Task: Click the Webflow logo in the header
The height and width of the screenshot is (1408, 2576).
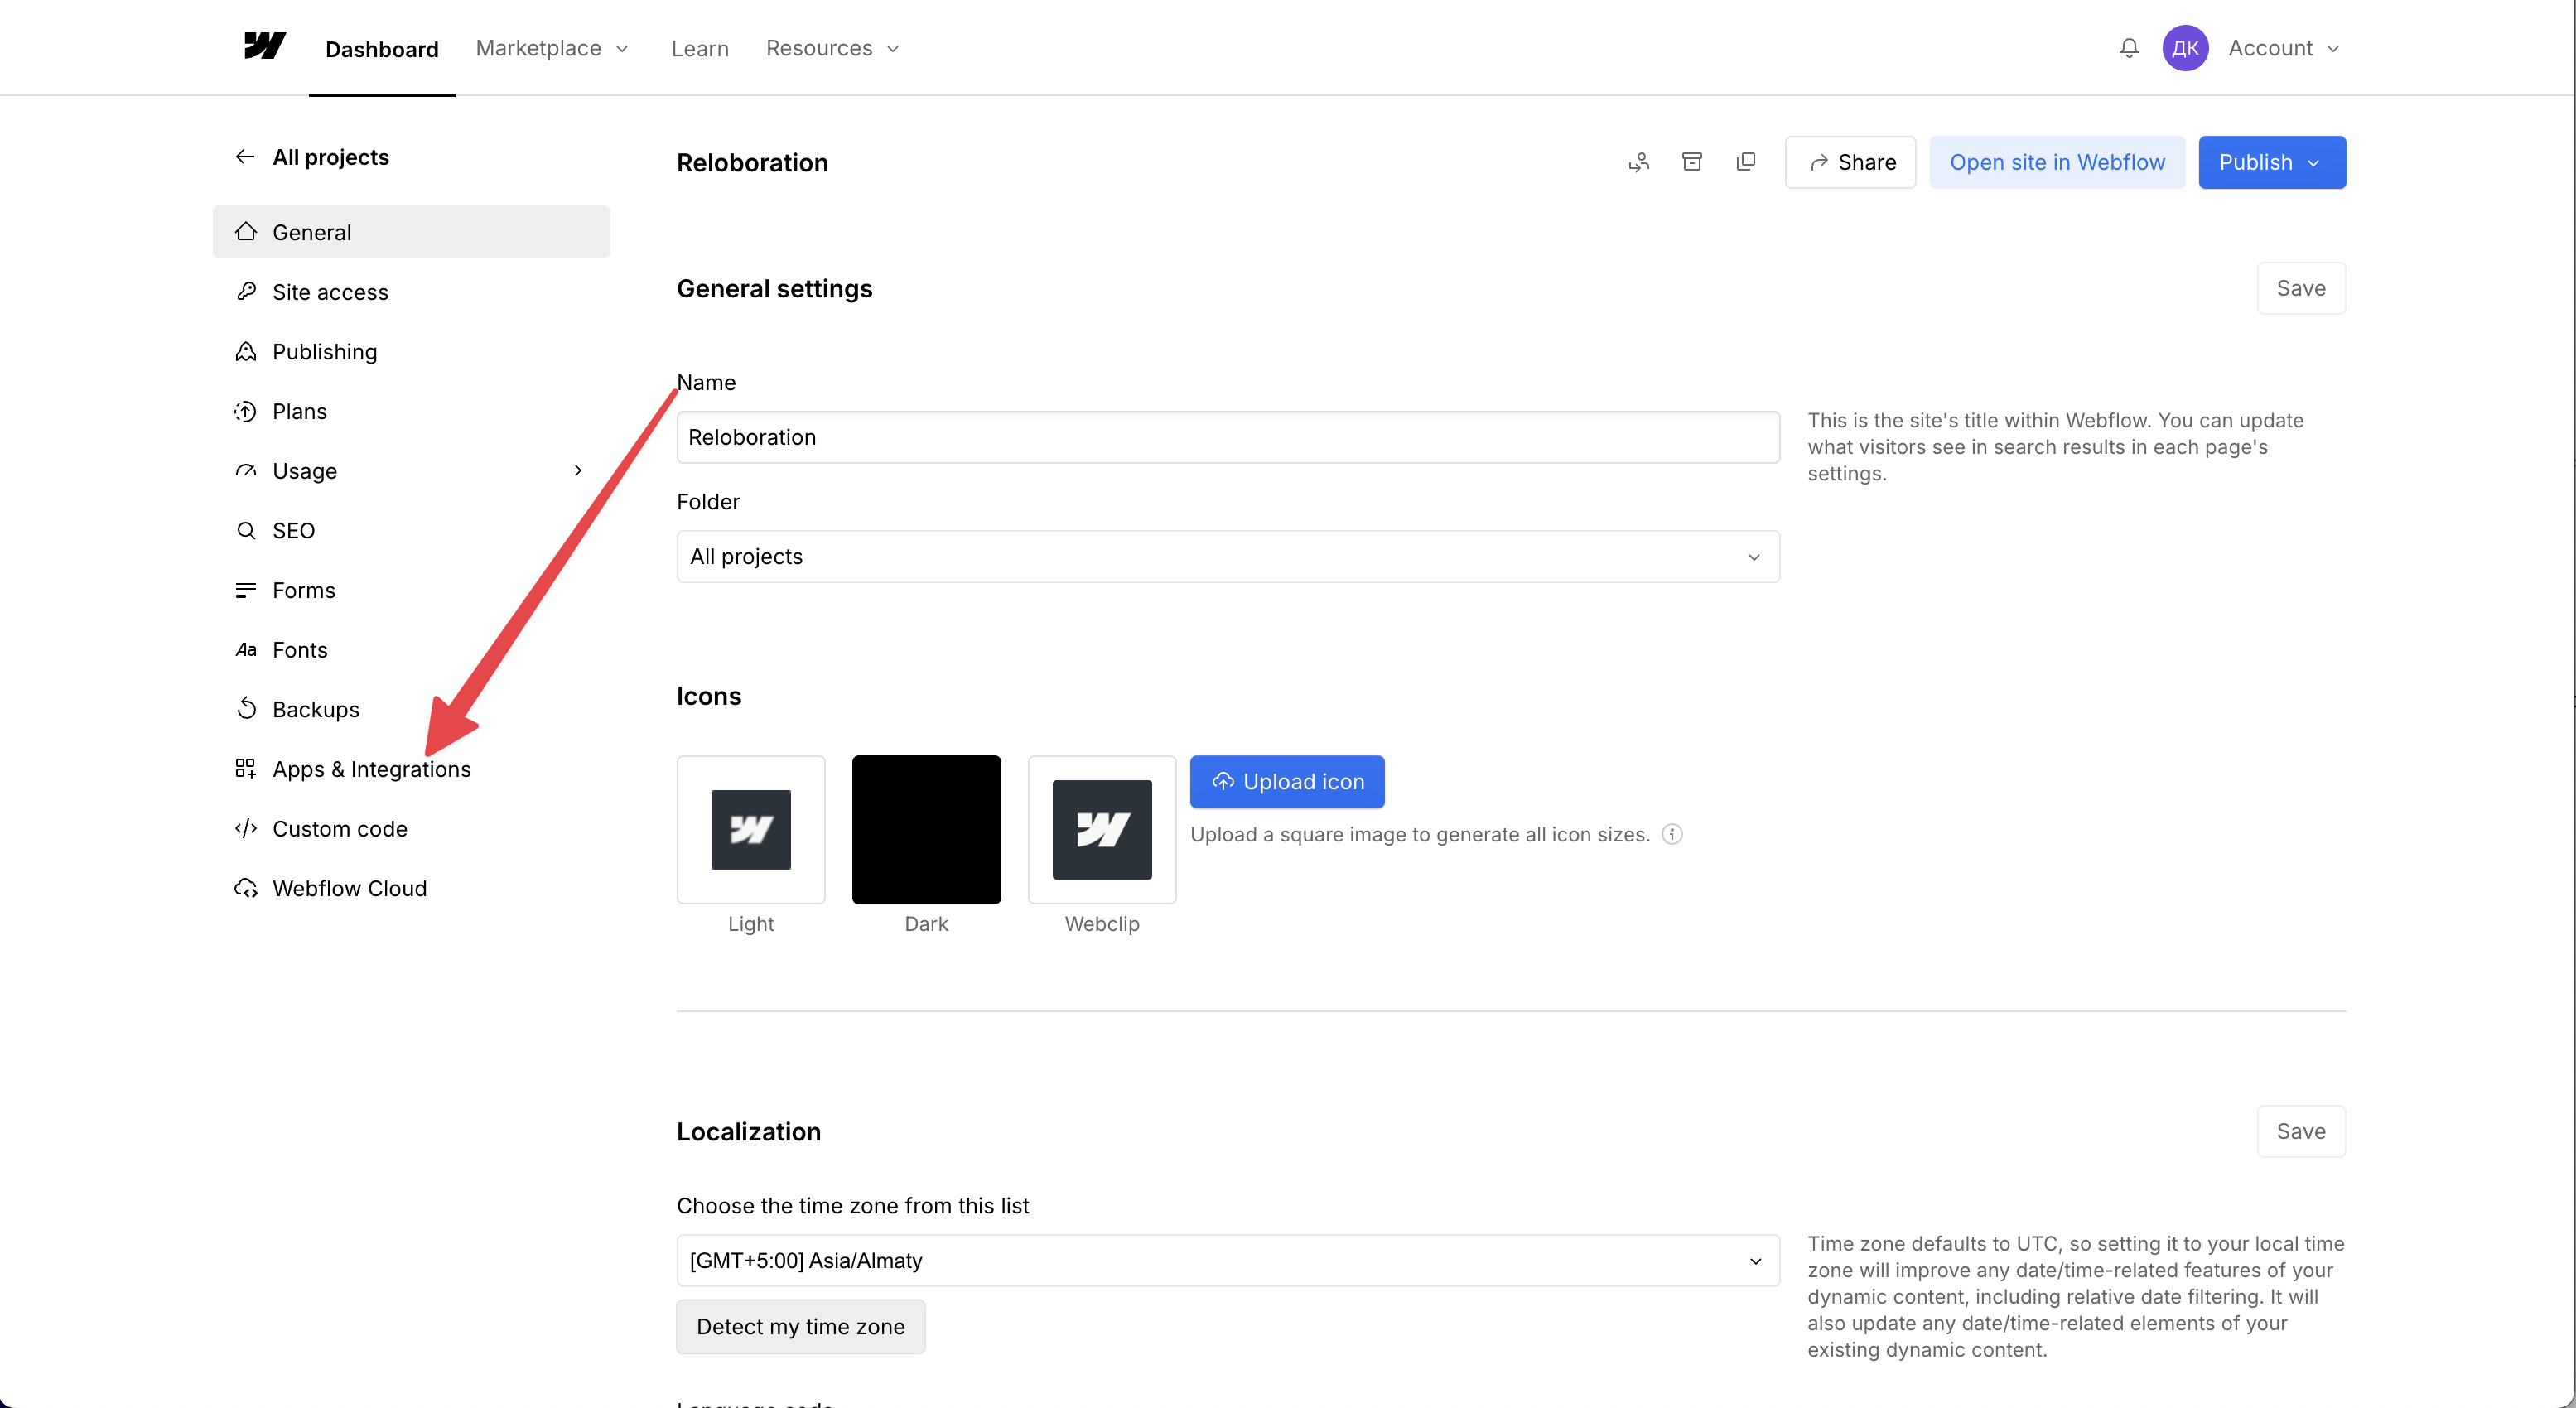Action: pos(265,46)
